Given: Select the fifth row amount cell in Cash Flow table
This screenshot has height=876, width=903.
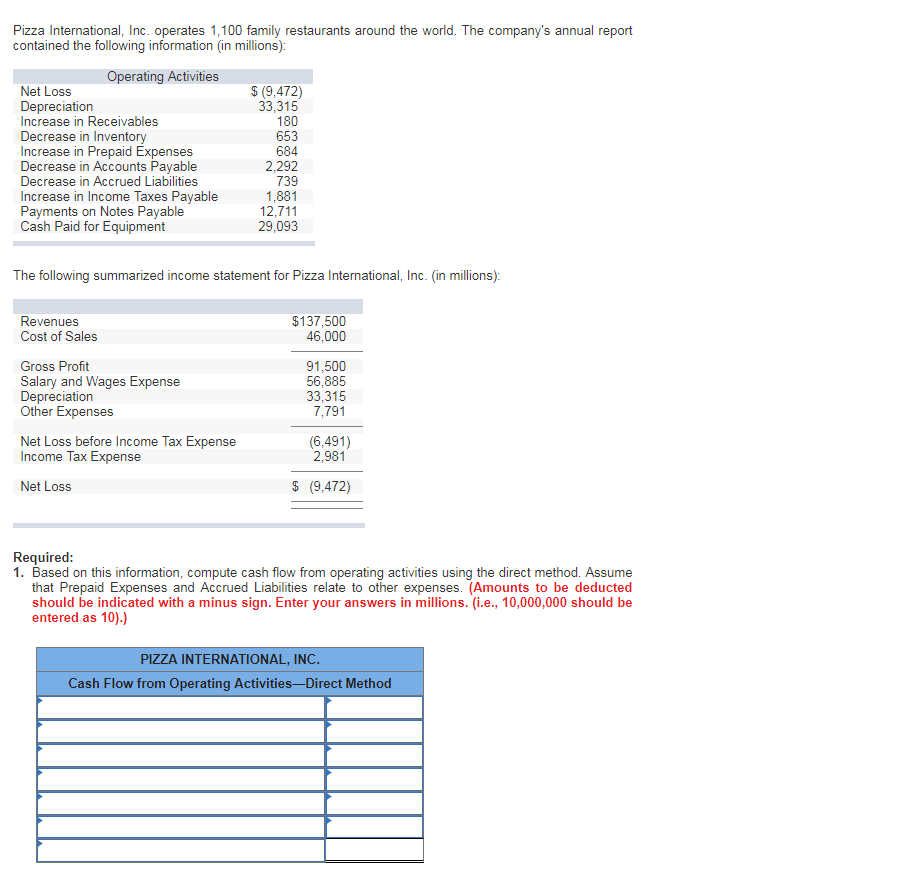Looking at the screenshot, I should click(374, 803).
